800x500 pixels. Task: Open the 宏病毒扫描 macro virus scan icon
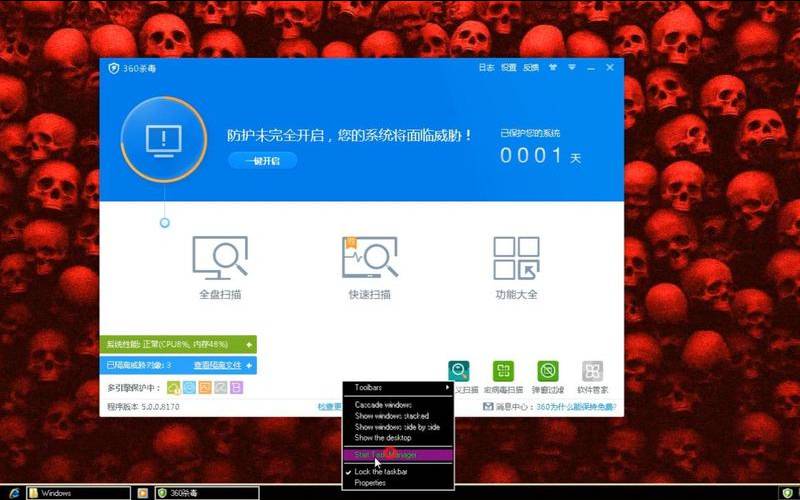pos(504,371)
